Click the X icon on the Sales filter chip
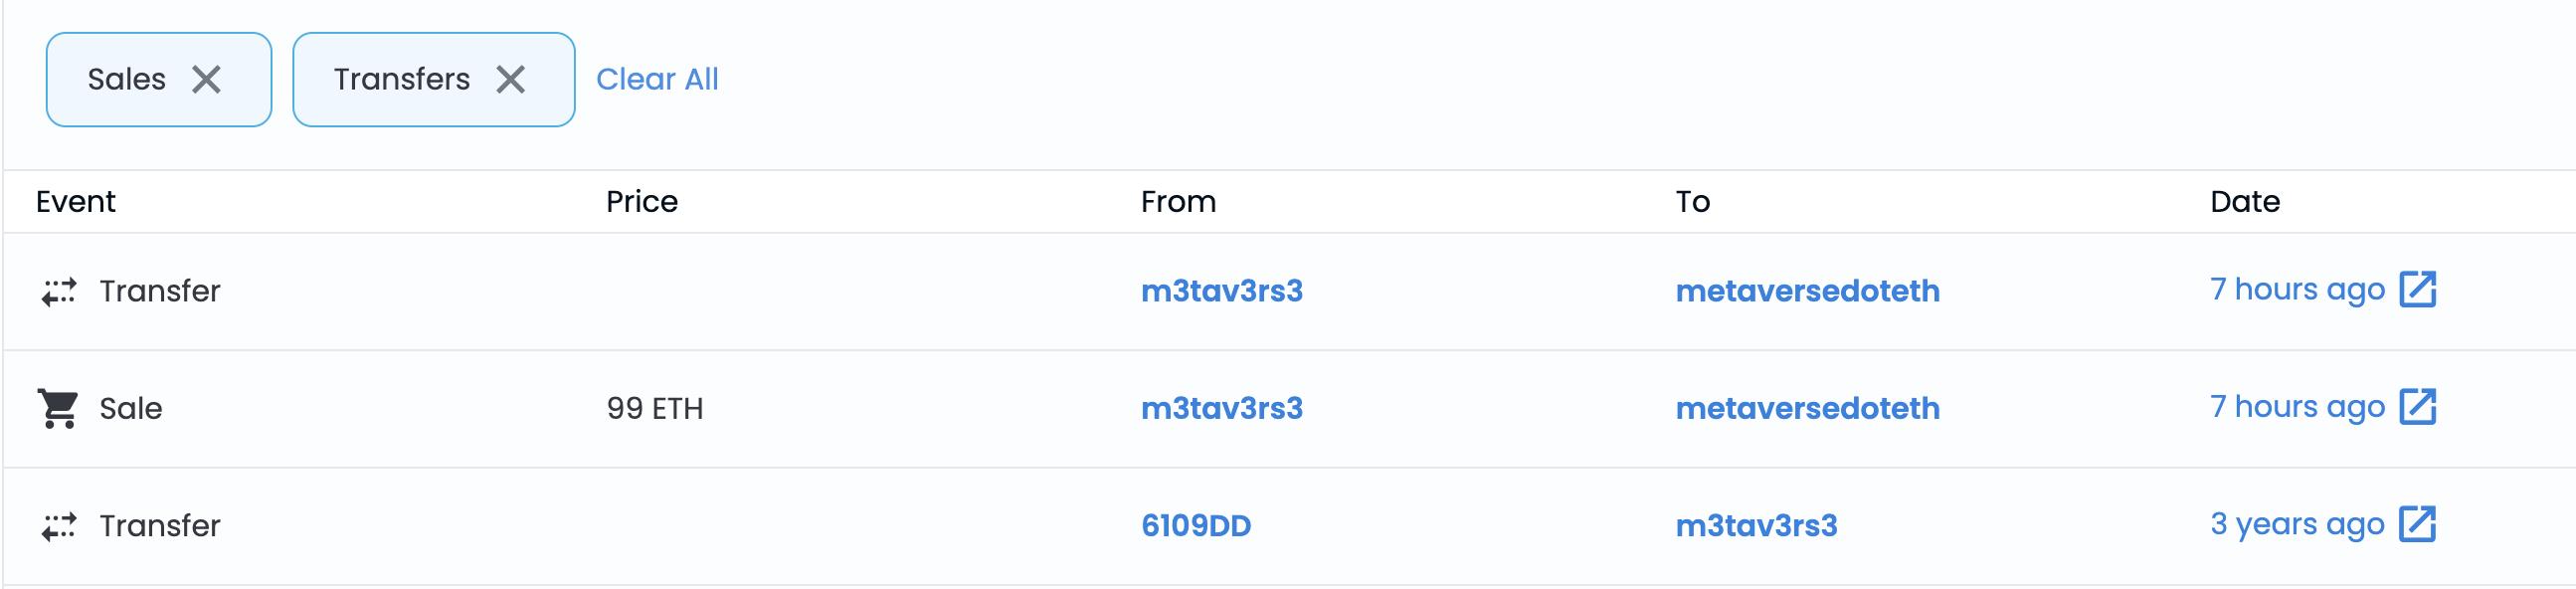The image size is (2576, 589). (x=207, y=79)
